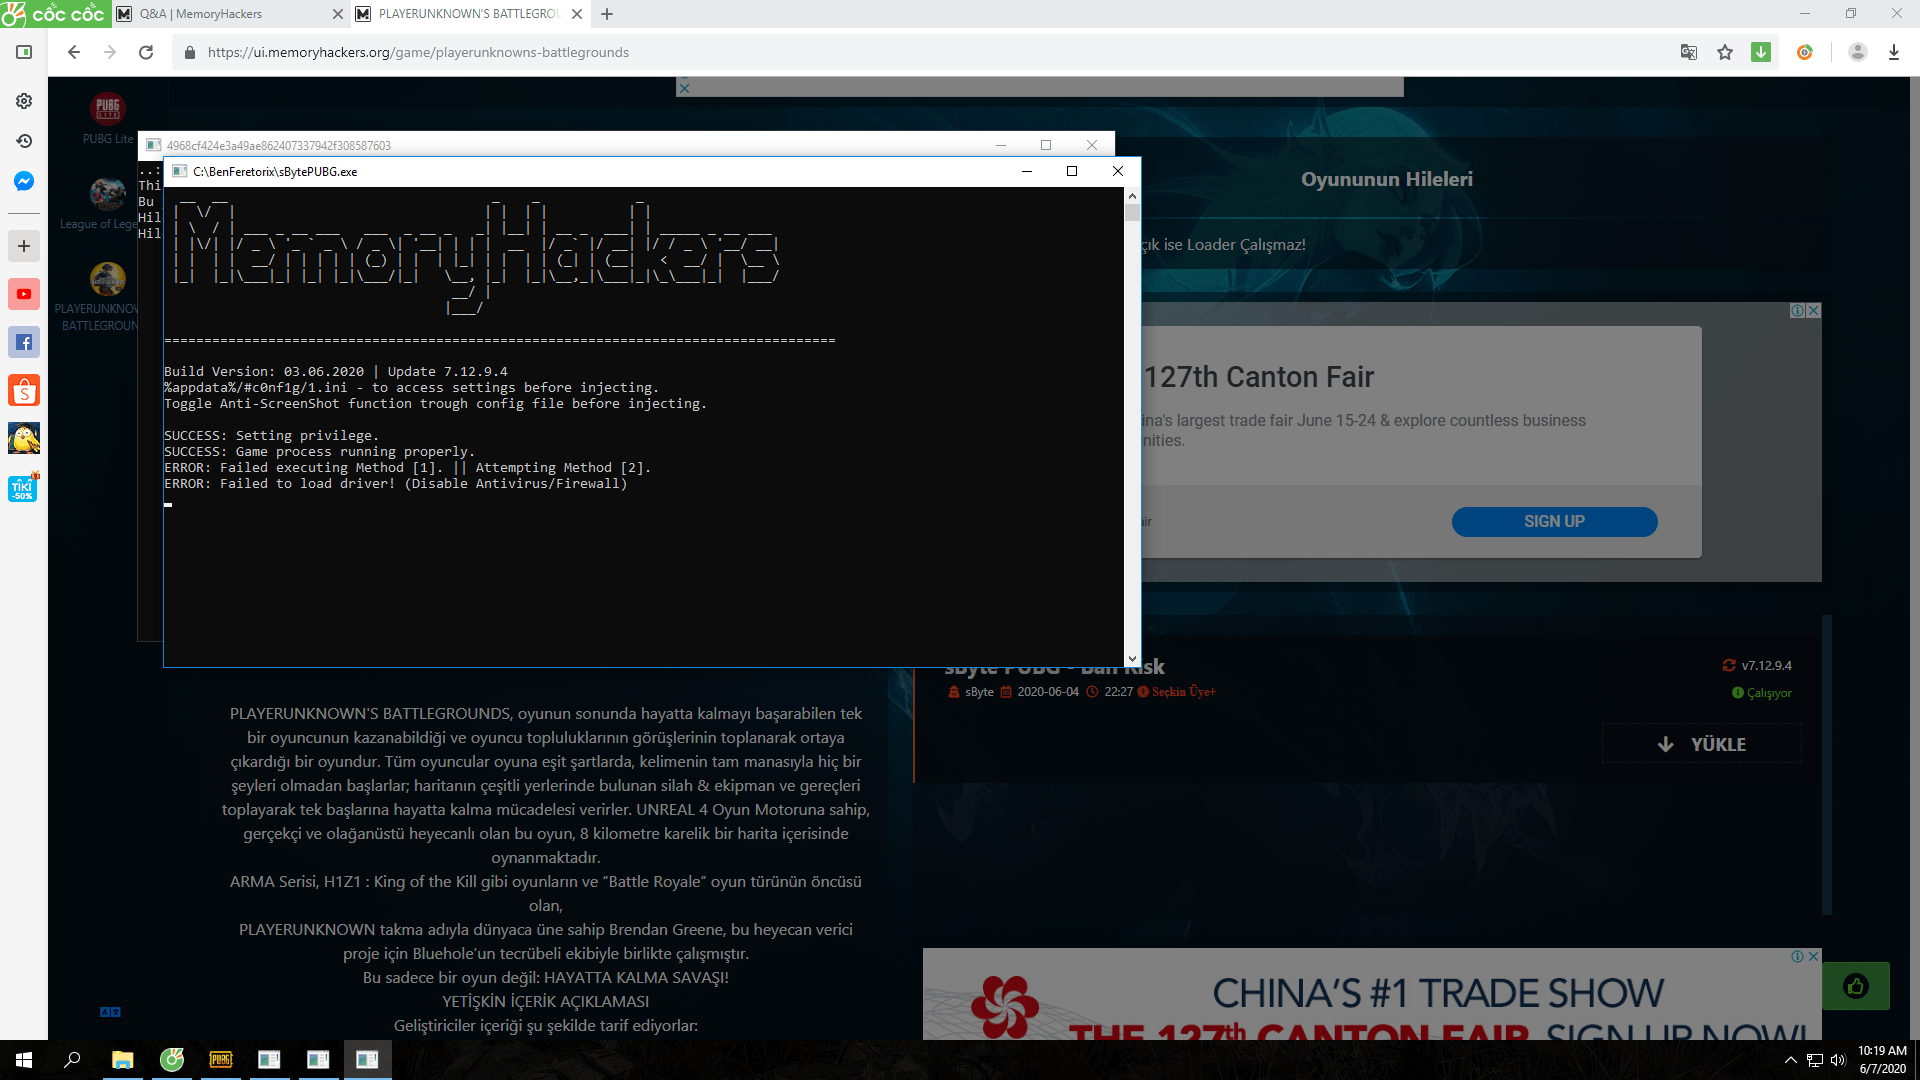This screenshot has width=1920, height=1080.
Task: Open PUBG app from taskbar
Action: [220, 1060]
